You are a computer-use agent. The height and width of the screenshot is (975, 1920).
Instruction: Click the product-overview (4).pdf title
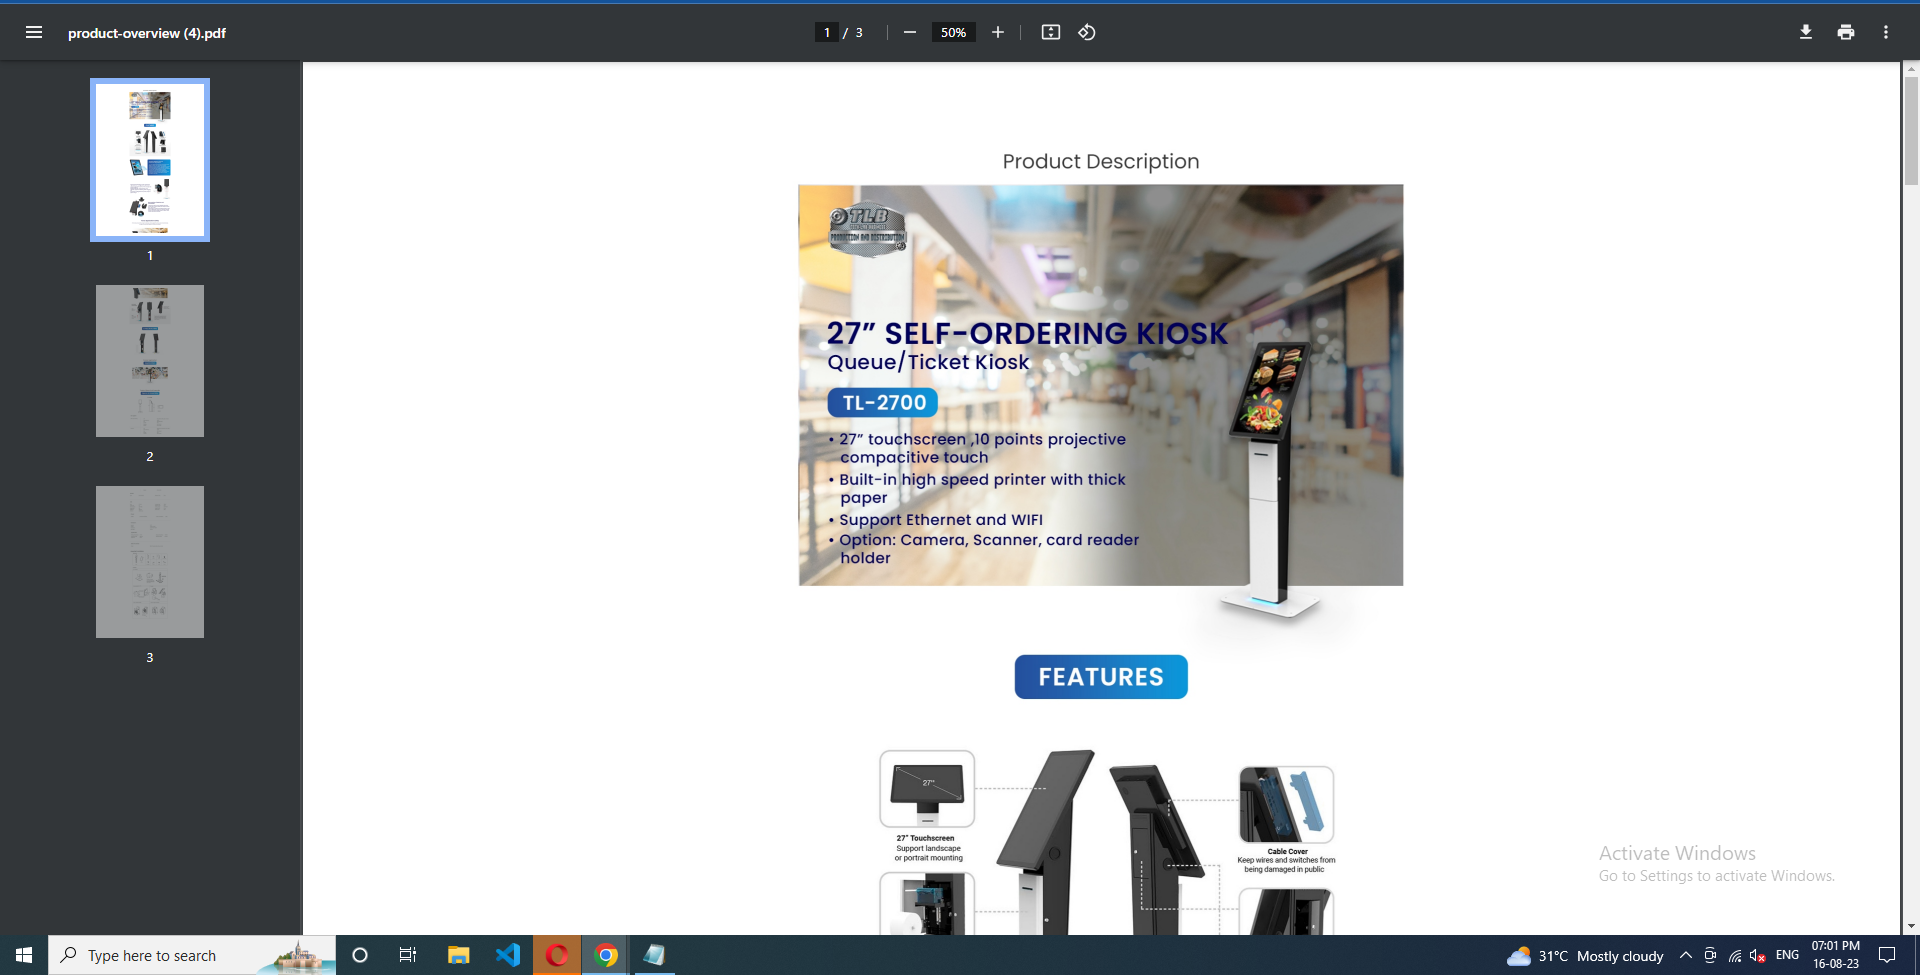tap(147, 33)
